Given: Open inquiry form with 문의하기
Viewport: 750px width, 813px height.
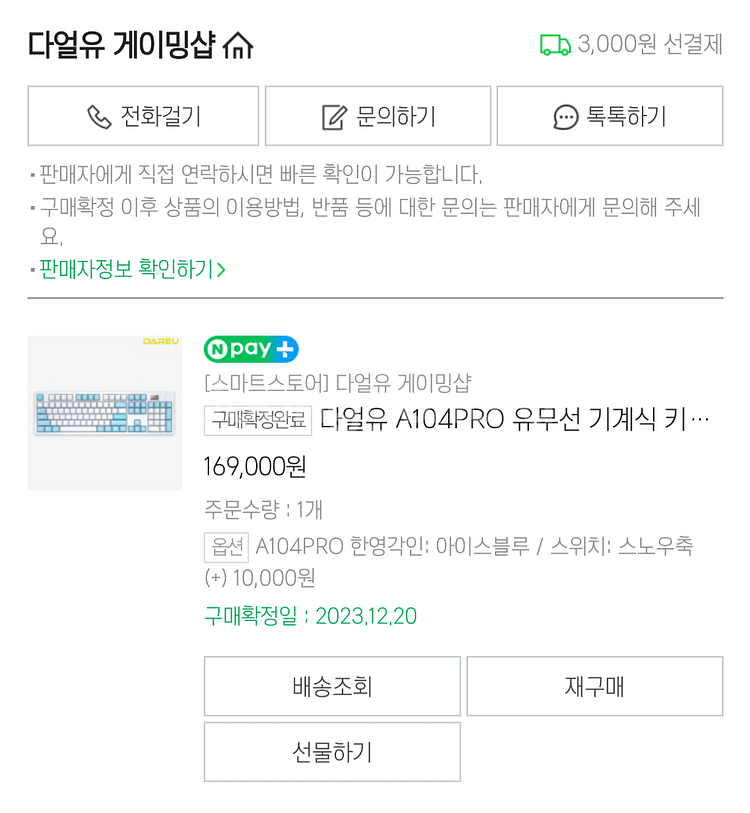Looking at the screenshot, I should (376, 115).
